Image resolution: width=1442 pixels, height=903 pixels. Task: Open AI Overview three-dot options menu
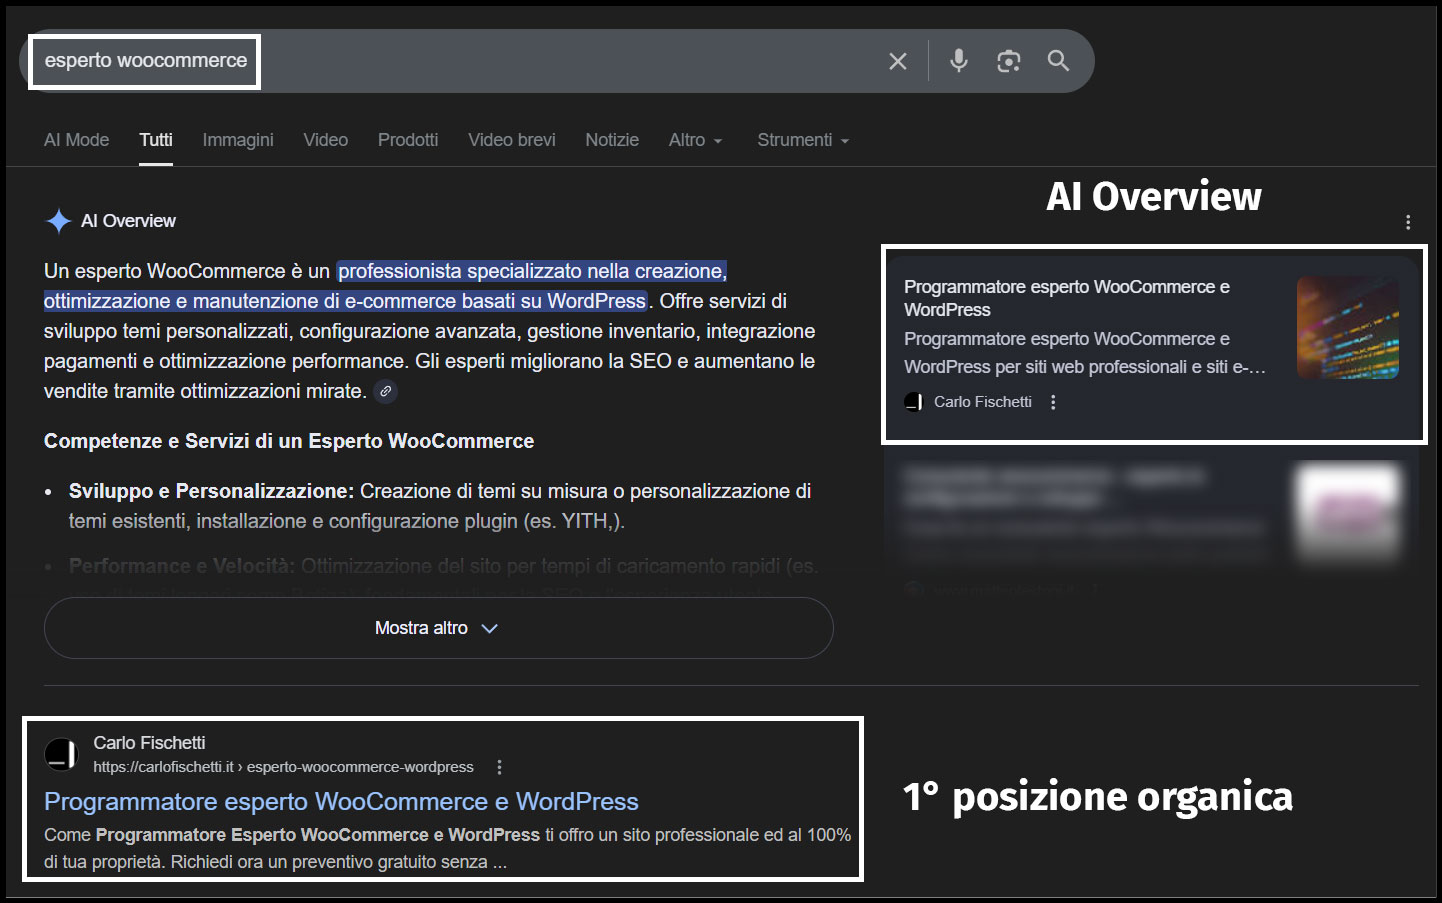click(x=1407, y=222)
